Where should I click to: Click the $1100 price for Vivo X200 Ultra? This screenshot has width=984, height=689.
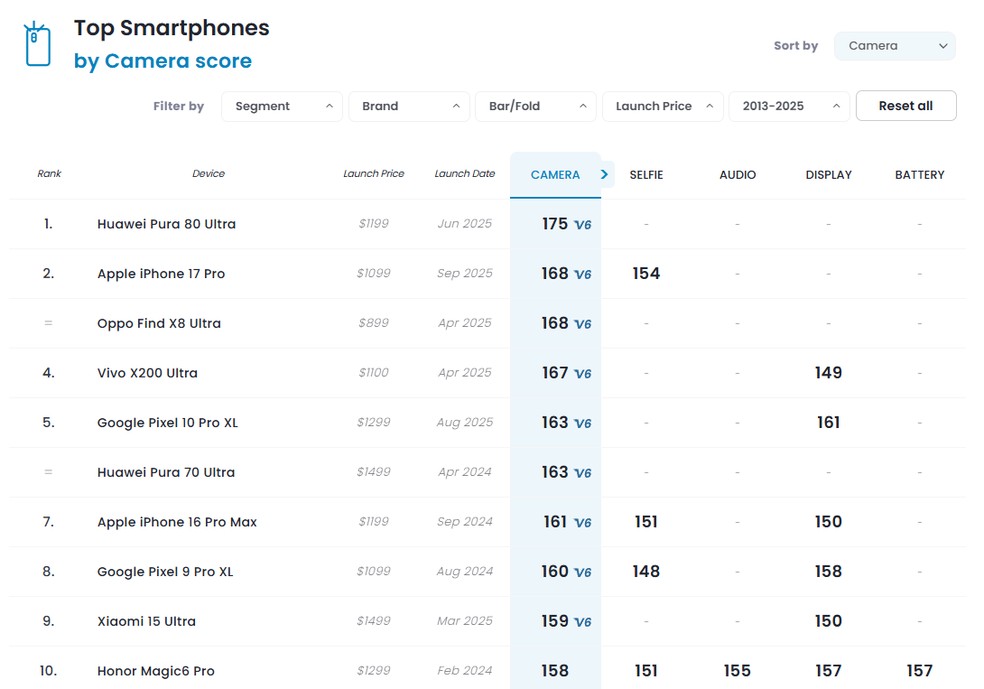(x=373, y=372)
